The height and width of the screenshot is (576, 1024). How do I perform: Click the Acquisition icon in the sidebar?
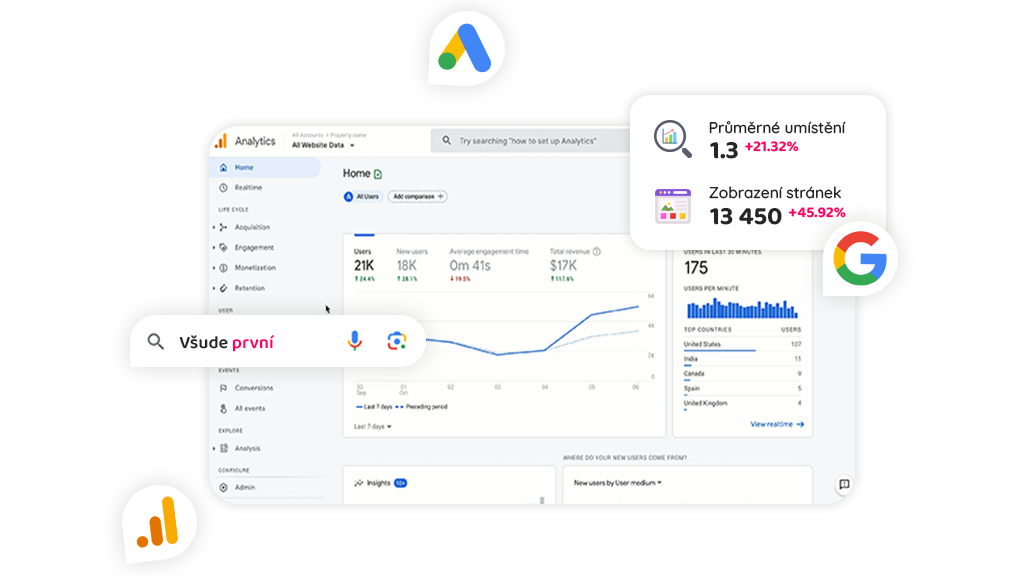(x=223, y=227)
